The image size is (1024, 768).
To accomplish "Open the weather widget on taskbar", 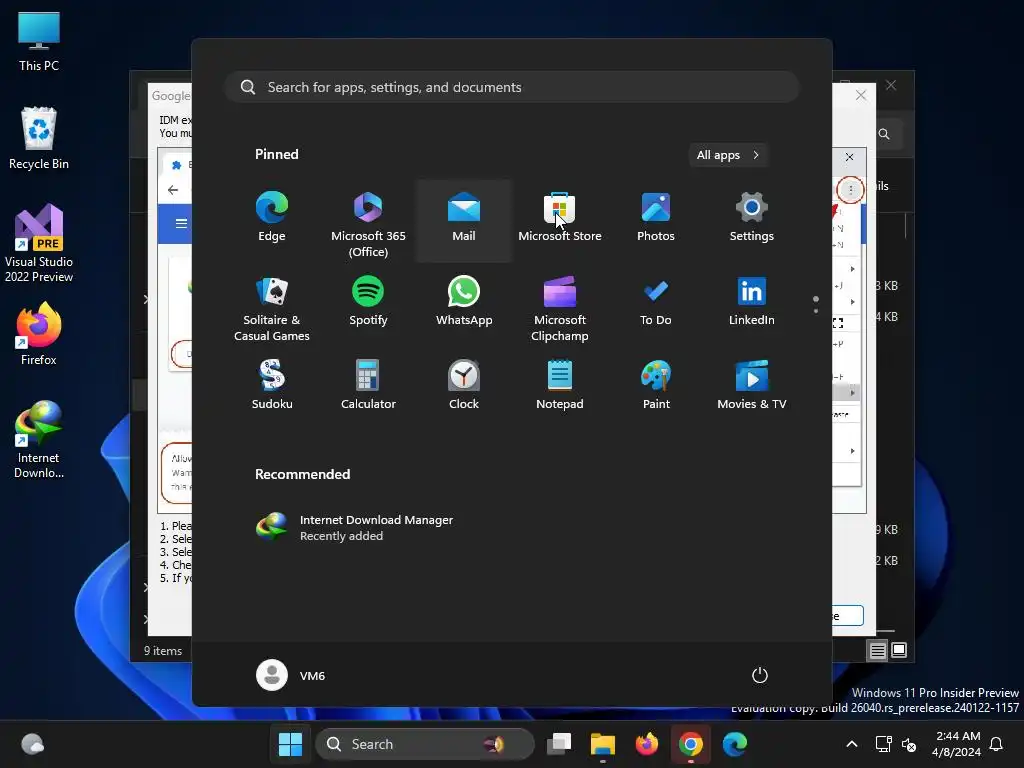I will 33,744.
